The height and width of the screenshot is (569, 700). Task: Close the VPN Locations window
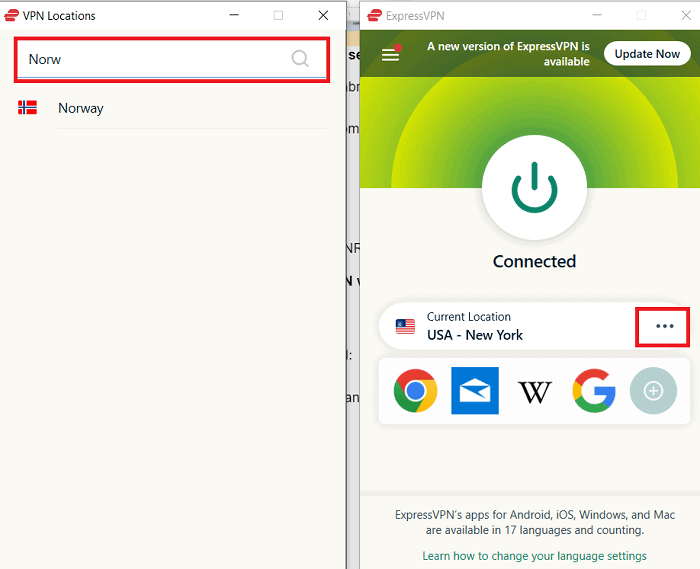(323, 15)
